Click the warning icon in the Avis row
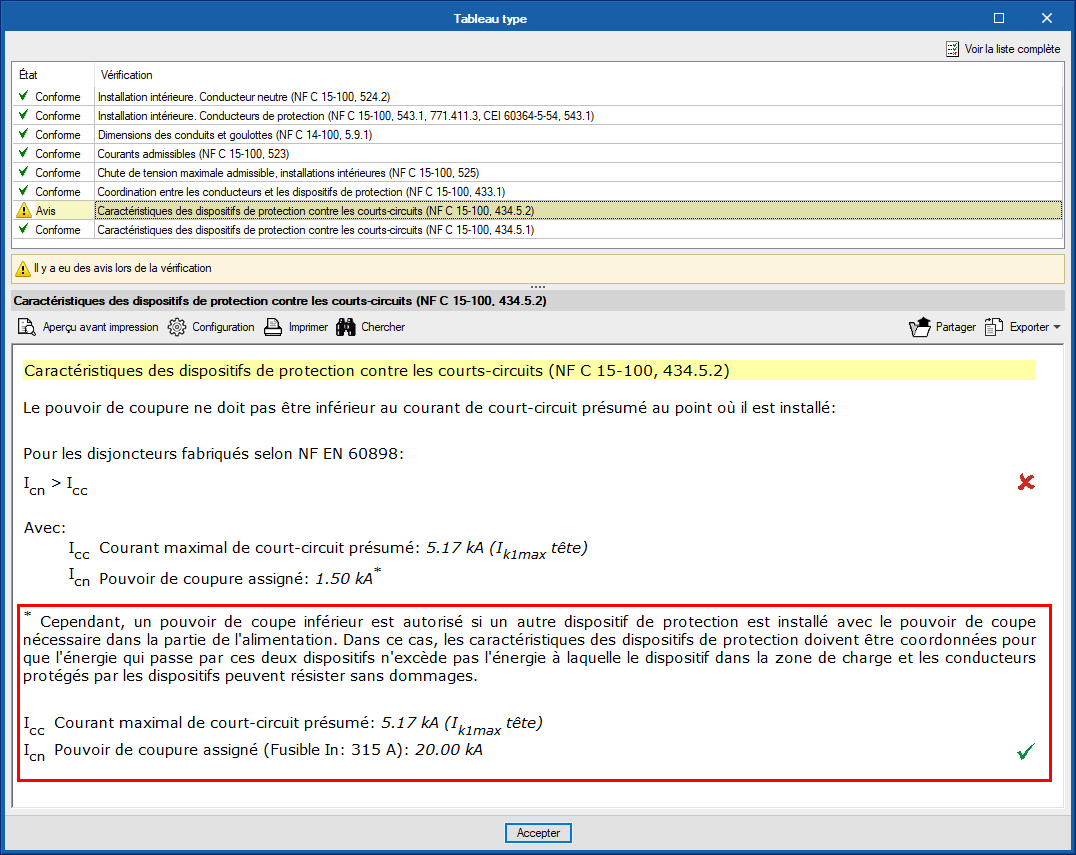This screenshot has width=1076, height=855. tap(23, 211)
